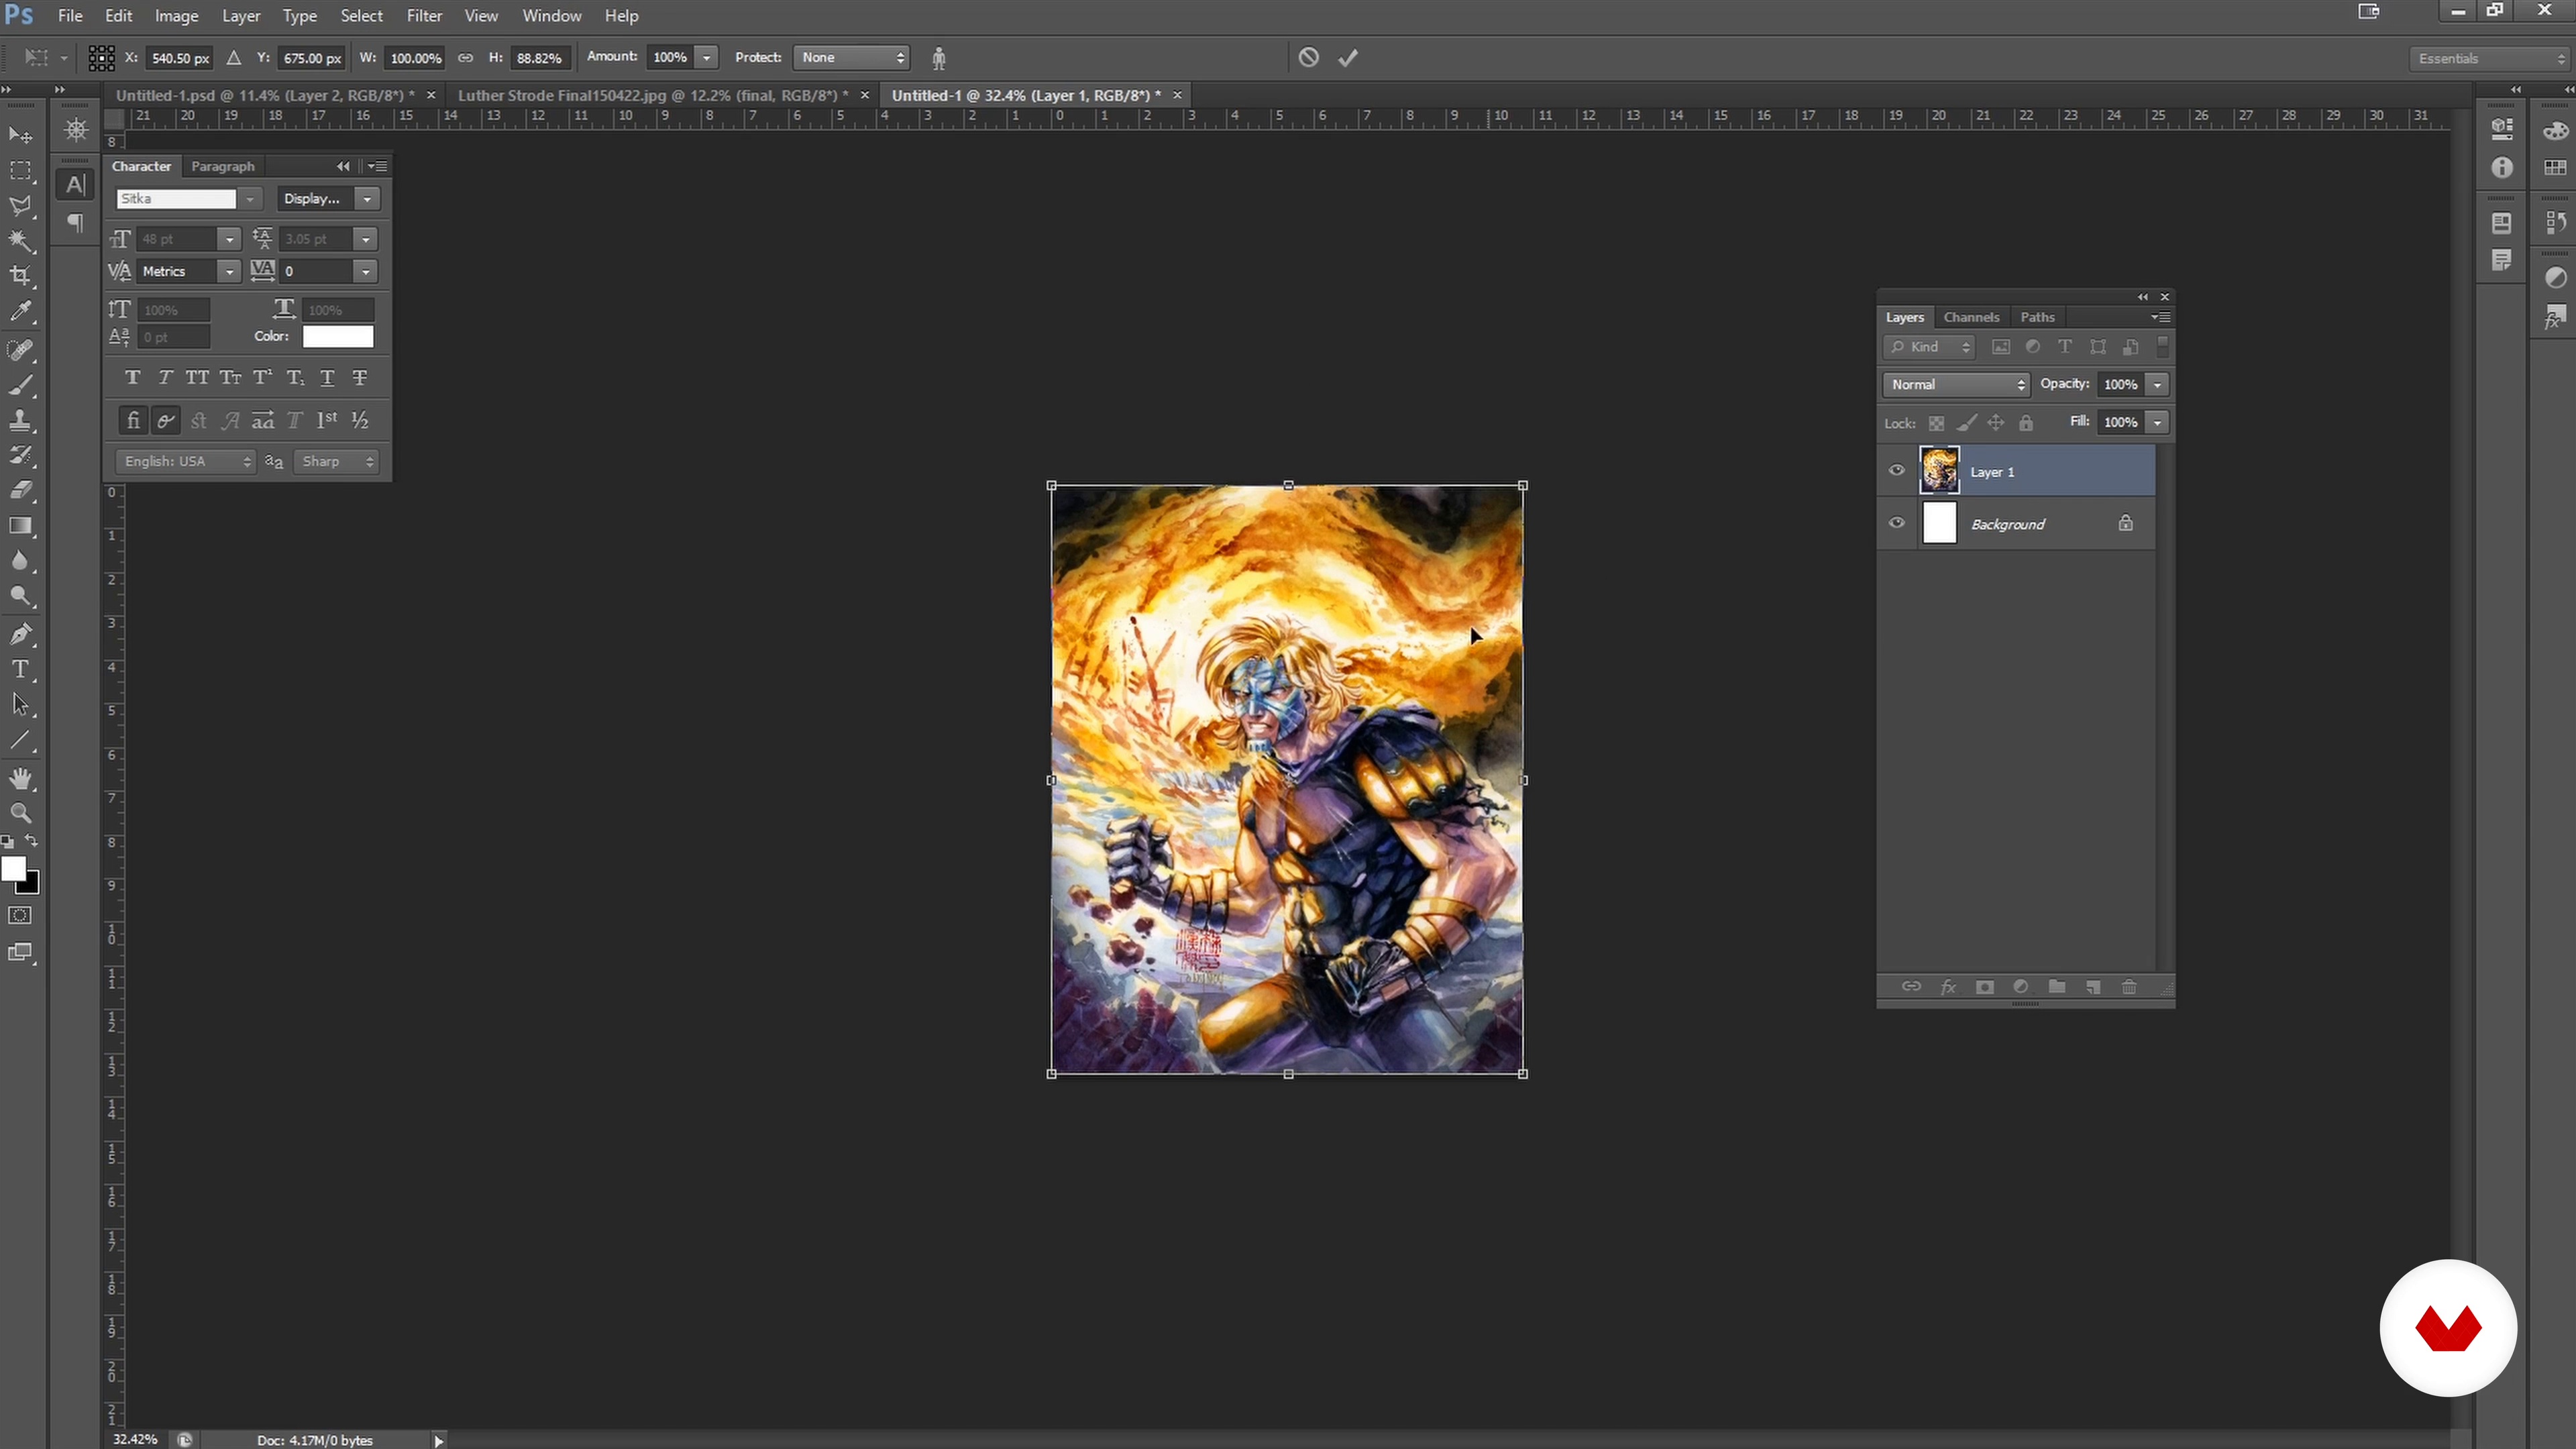Open the Amount slider dropdown arrow
This screenshot has height=1449, width=2576.
pos(706,57)
